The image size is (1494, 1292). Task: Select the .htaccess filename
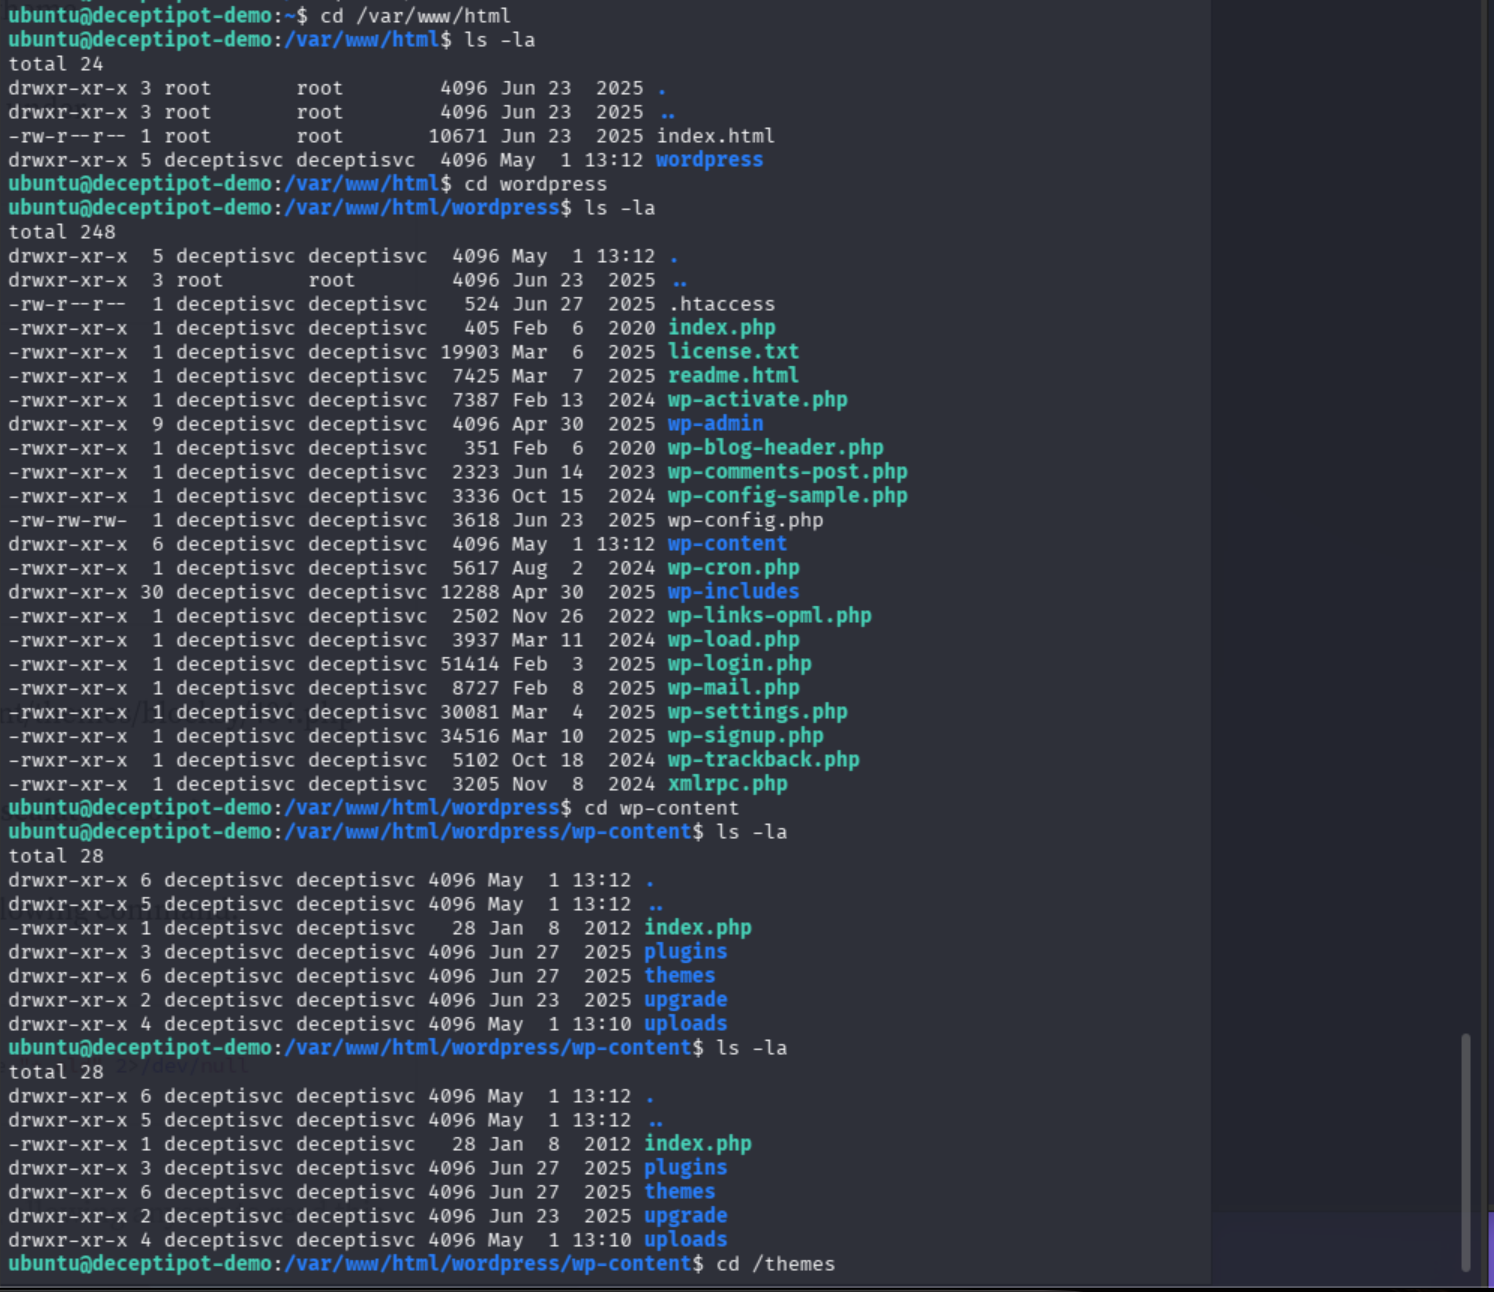(x=721, y=304)
